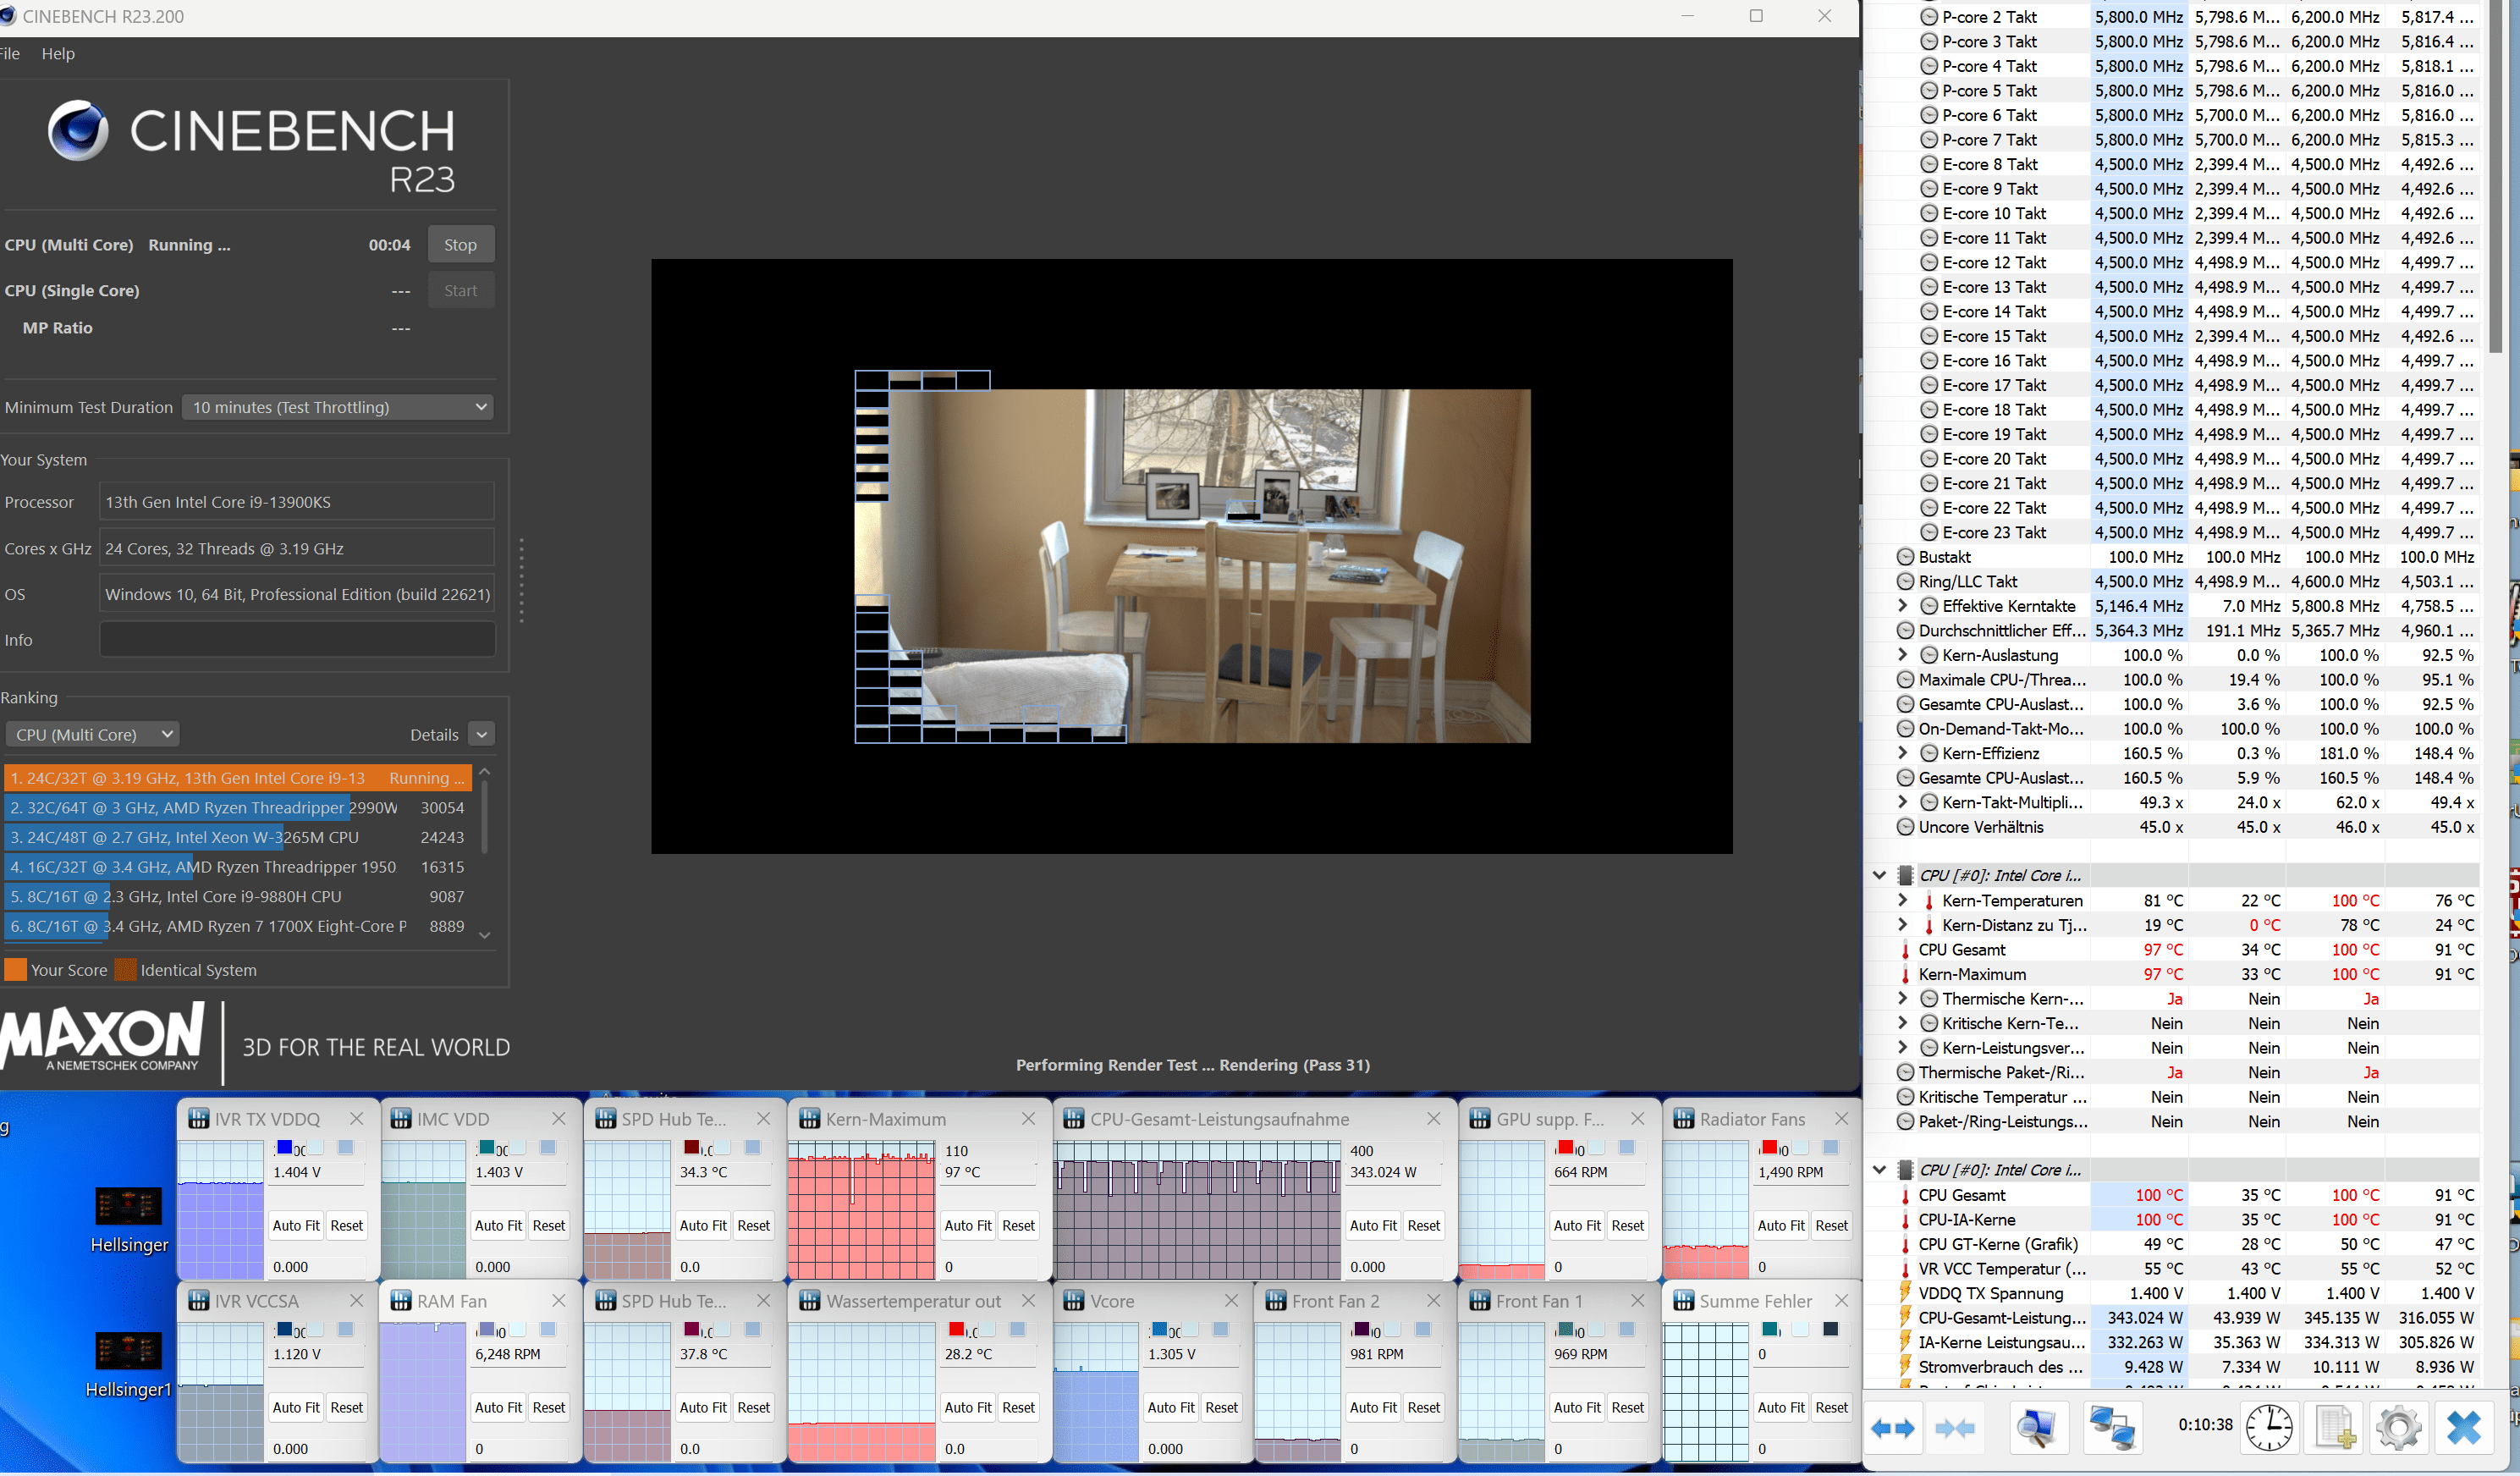The width and height of the screenshot is (2520, 1476).
Task: Open the Cinebench Help menu
Action: click(58, 54)
